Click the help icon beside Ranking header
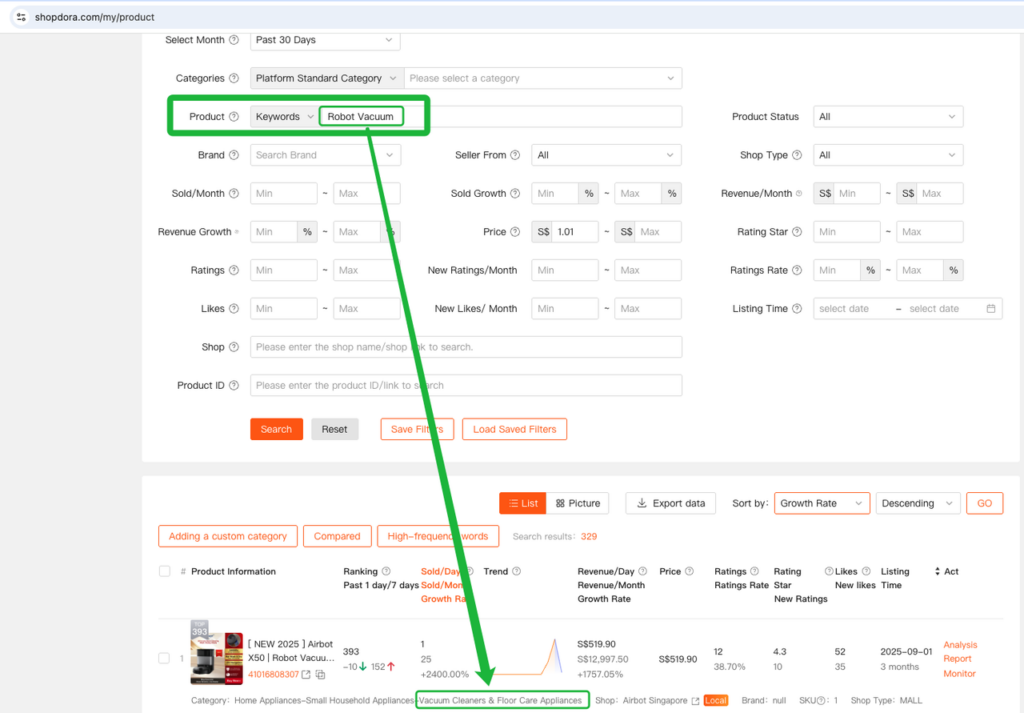This screenshot has width=1024, height=713. tap(386, 571)
